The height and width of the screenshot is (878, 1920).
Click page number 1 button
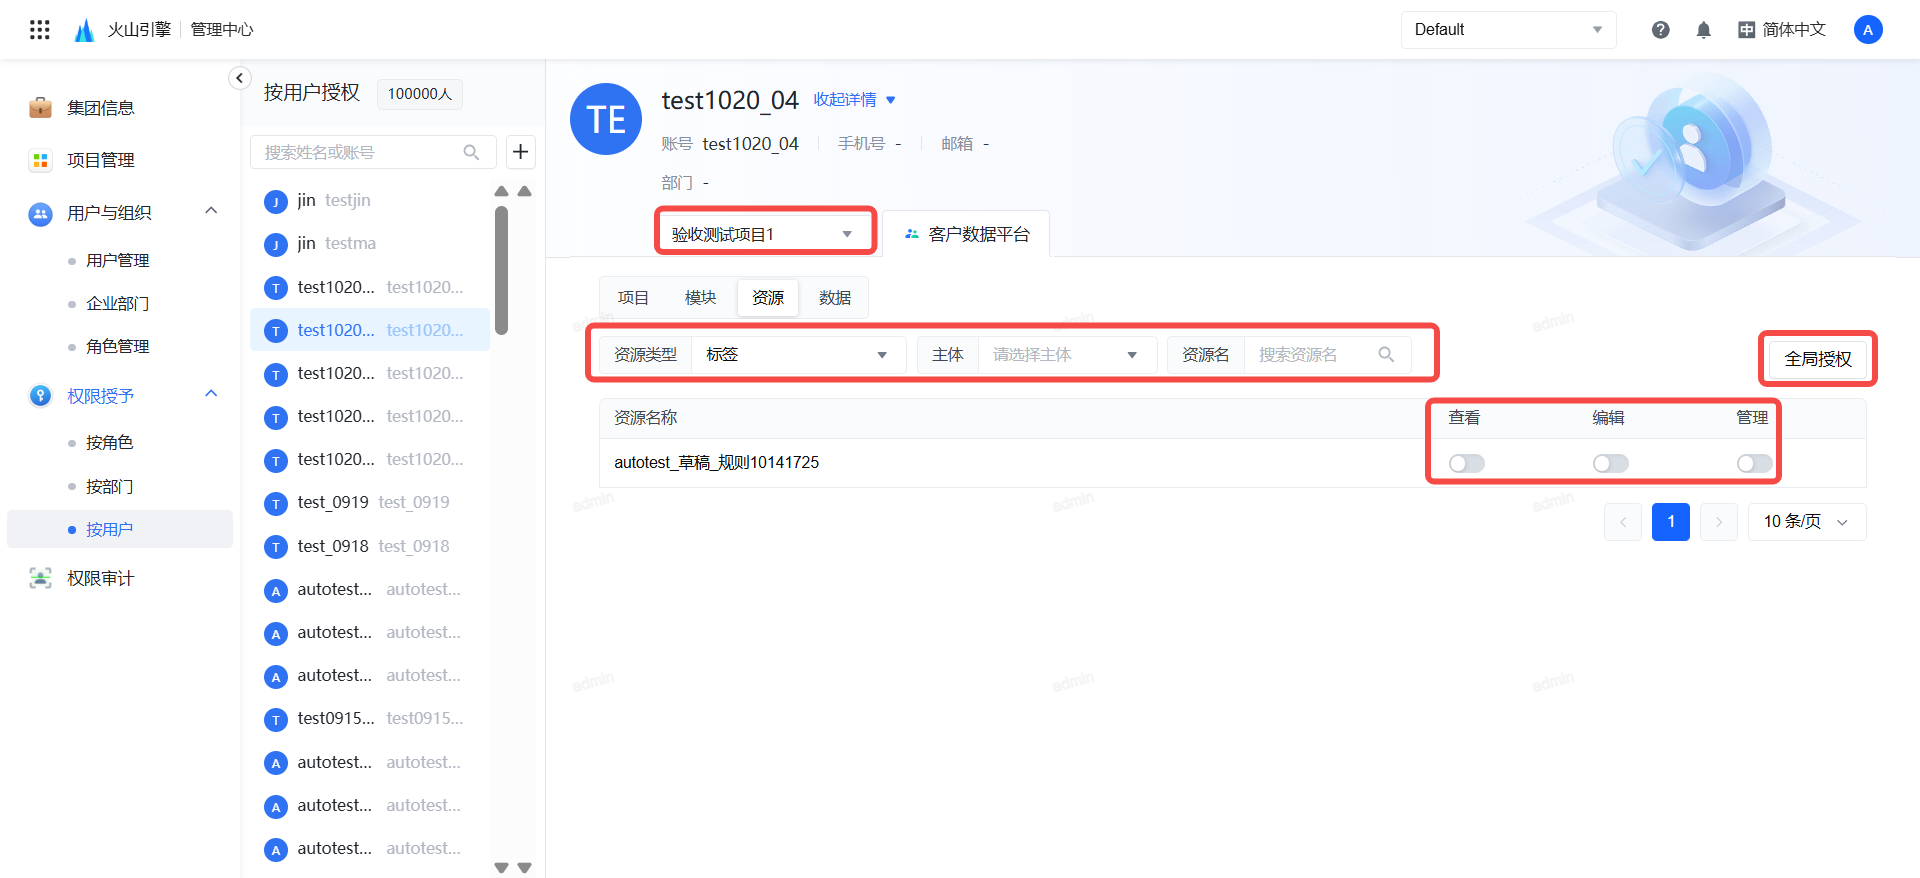pos(1671,522)
